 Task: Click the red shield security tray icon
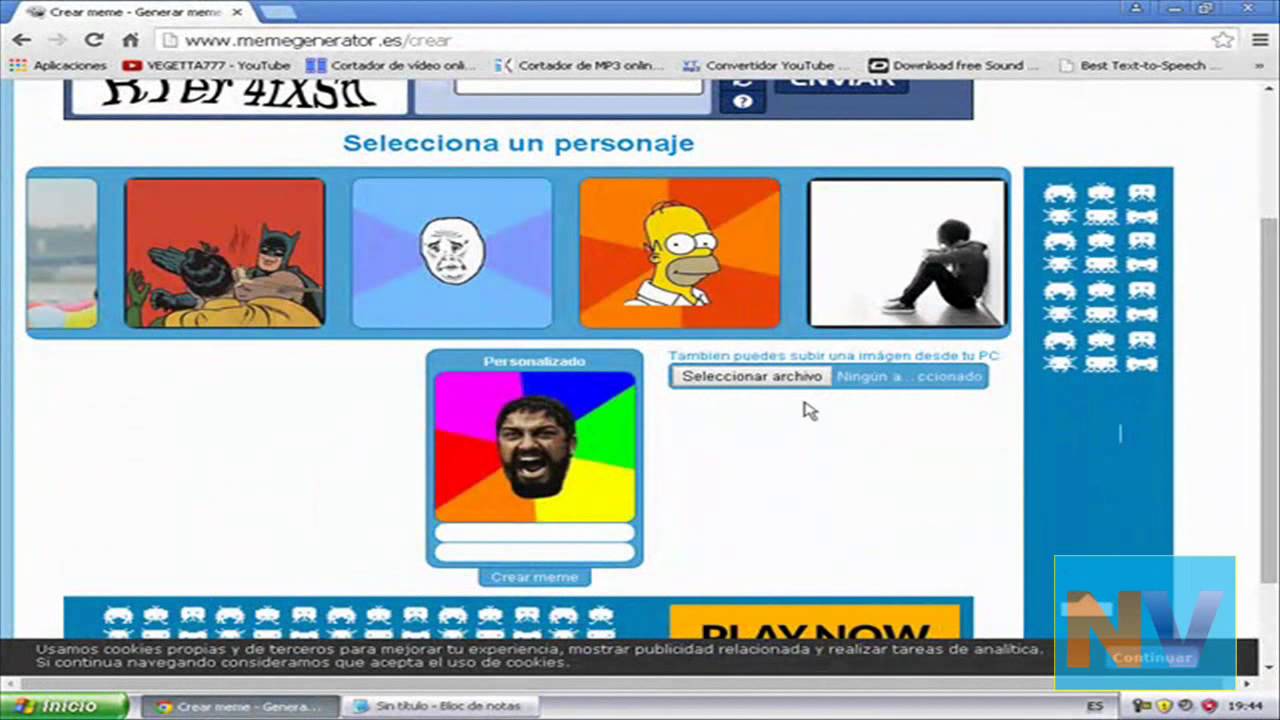click(1208, 706)
